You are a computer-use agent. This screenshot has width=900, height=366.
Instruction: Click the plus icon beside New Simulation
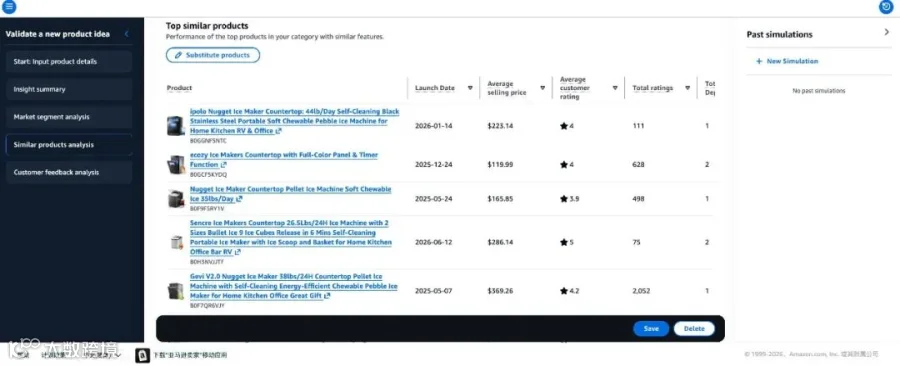click(759, 61)
